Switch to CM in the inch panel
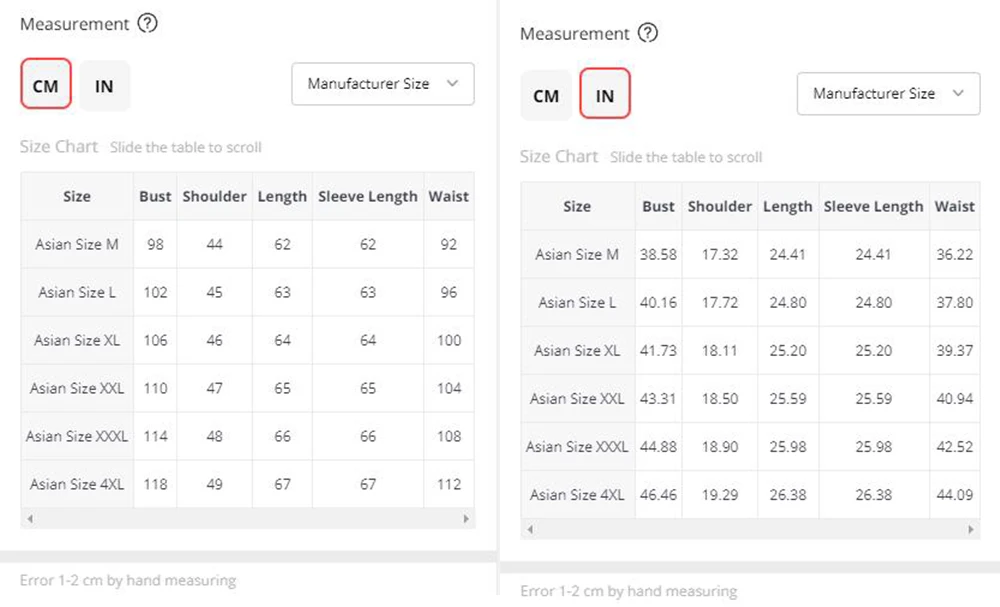 tap(546, 96)
